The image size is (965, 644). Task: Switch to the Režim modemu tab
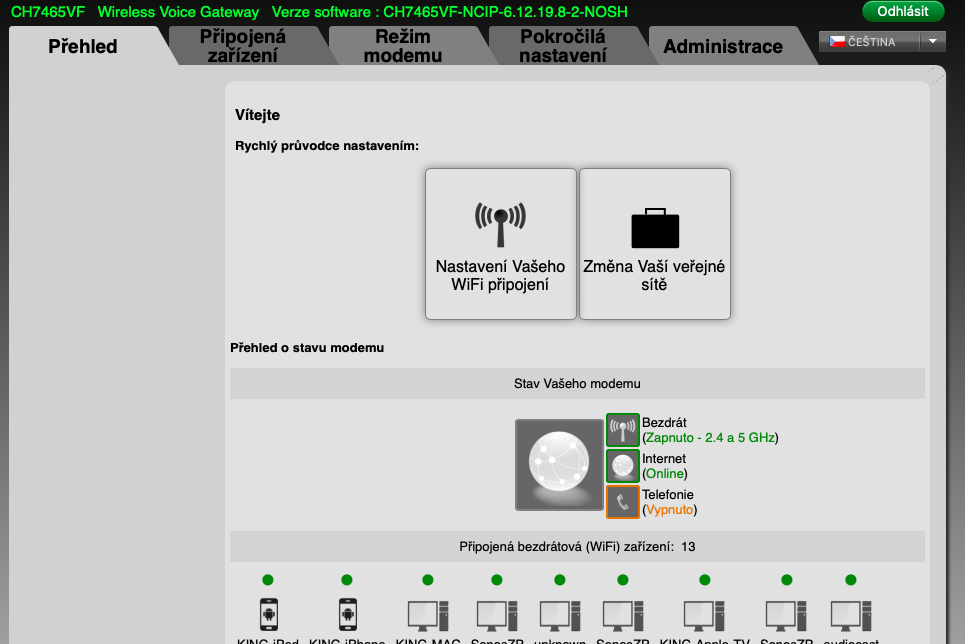pos(402,46)
